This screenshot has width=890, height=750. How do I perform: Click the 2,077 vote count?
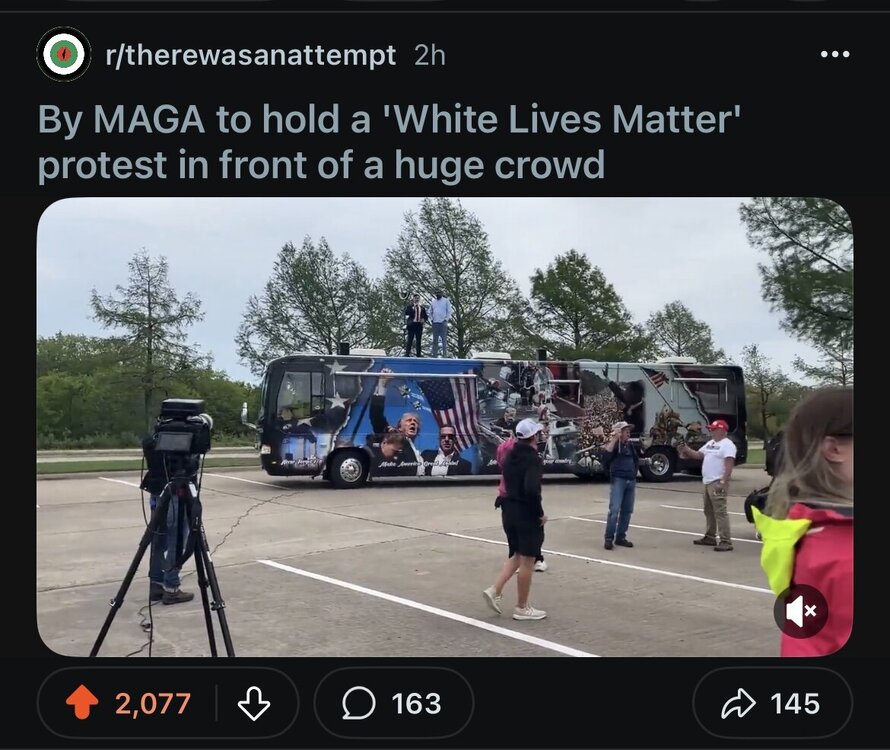point(153,703)
